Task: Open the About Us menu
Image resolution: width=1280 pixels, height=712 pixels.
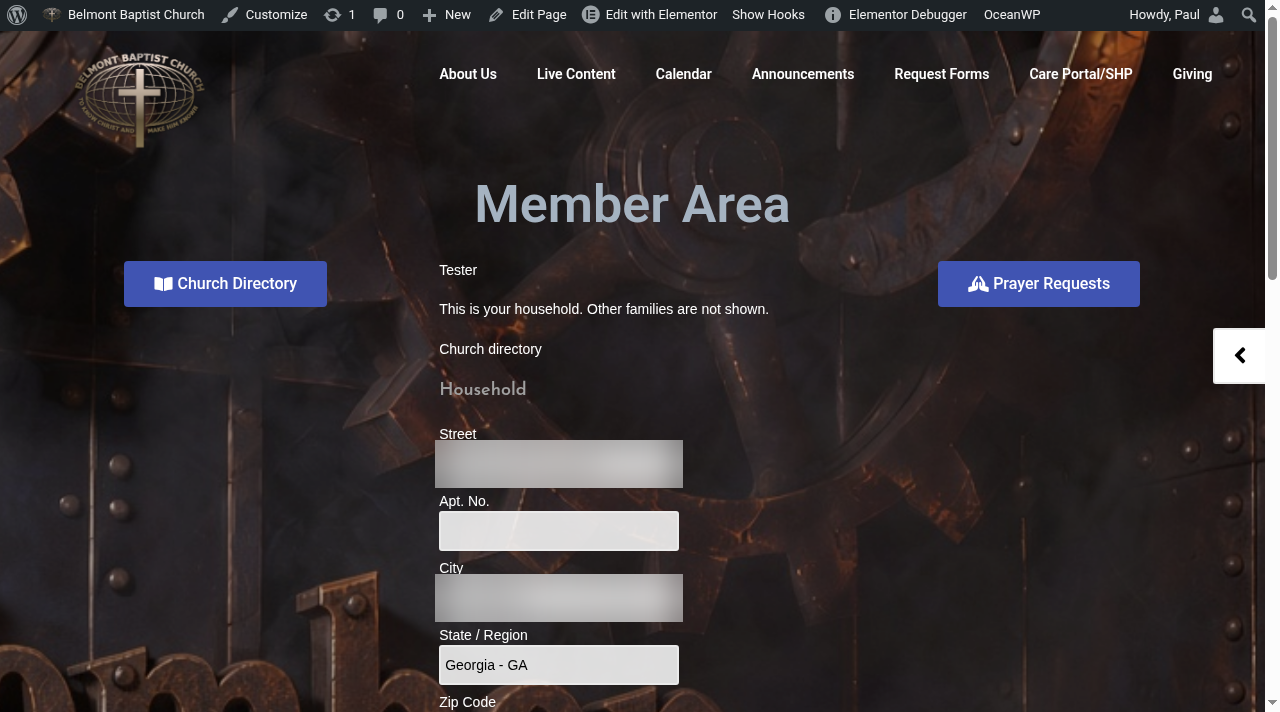Action: click(x=468, y=74)
